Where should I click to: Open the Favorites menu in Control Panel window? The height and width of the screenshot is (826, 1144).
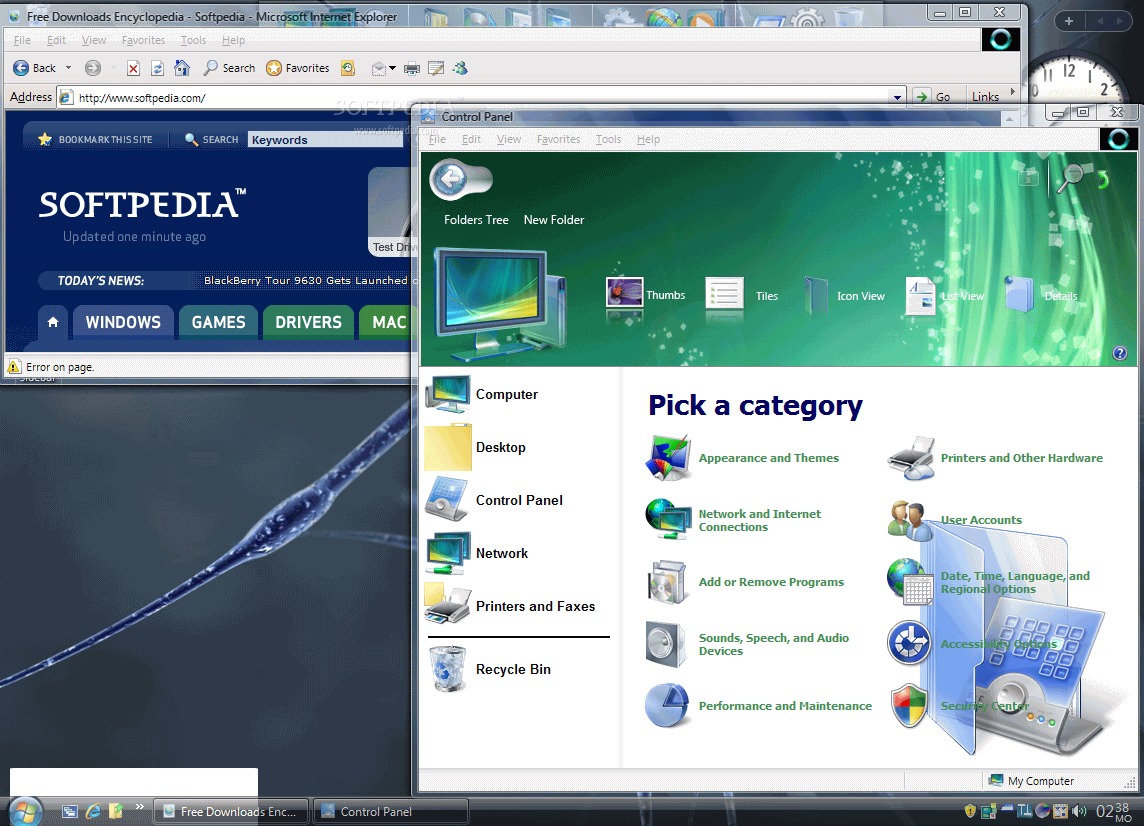[x=558, y=139]
